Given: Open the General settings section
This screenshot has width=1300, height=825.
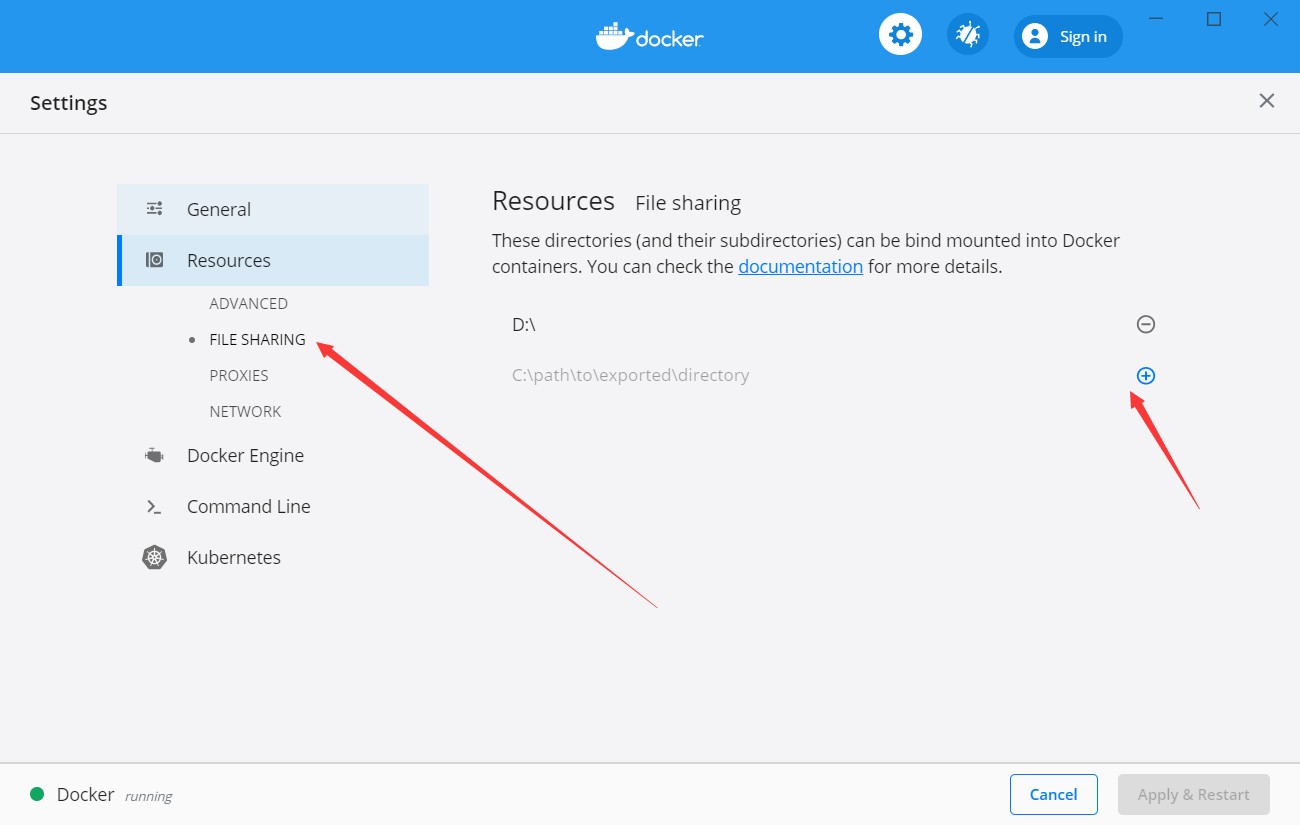Looking at the screenshot, I should tap(273, 209).
